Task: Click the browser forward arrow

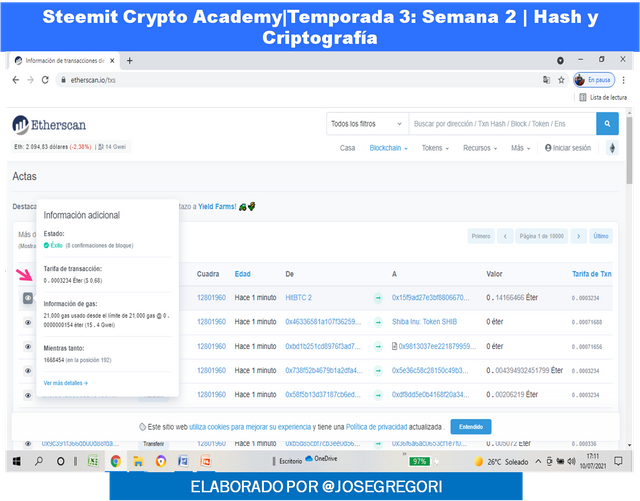Action: (x=30, y=80)
